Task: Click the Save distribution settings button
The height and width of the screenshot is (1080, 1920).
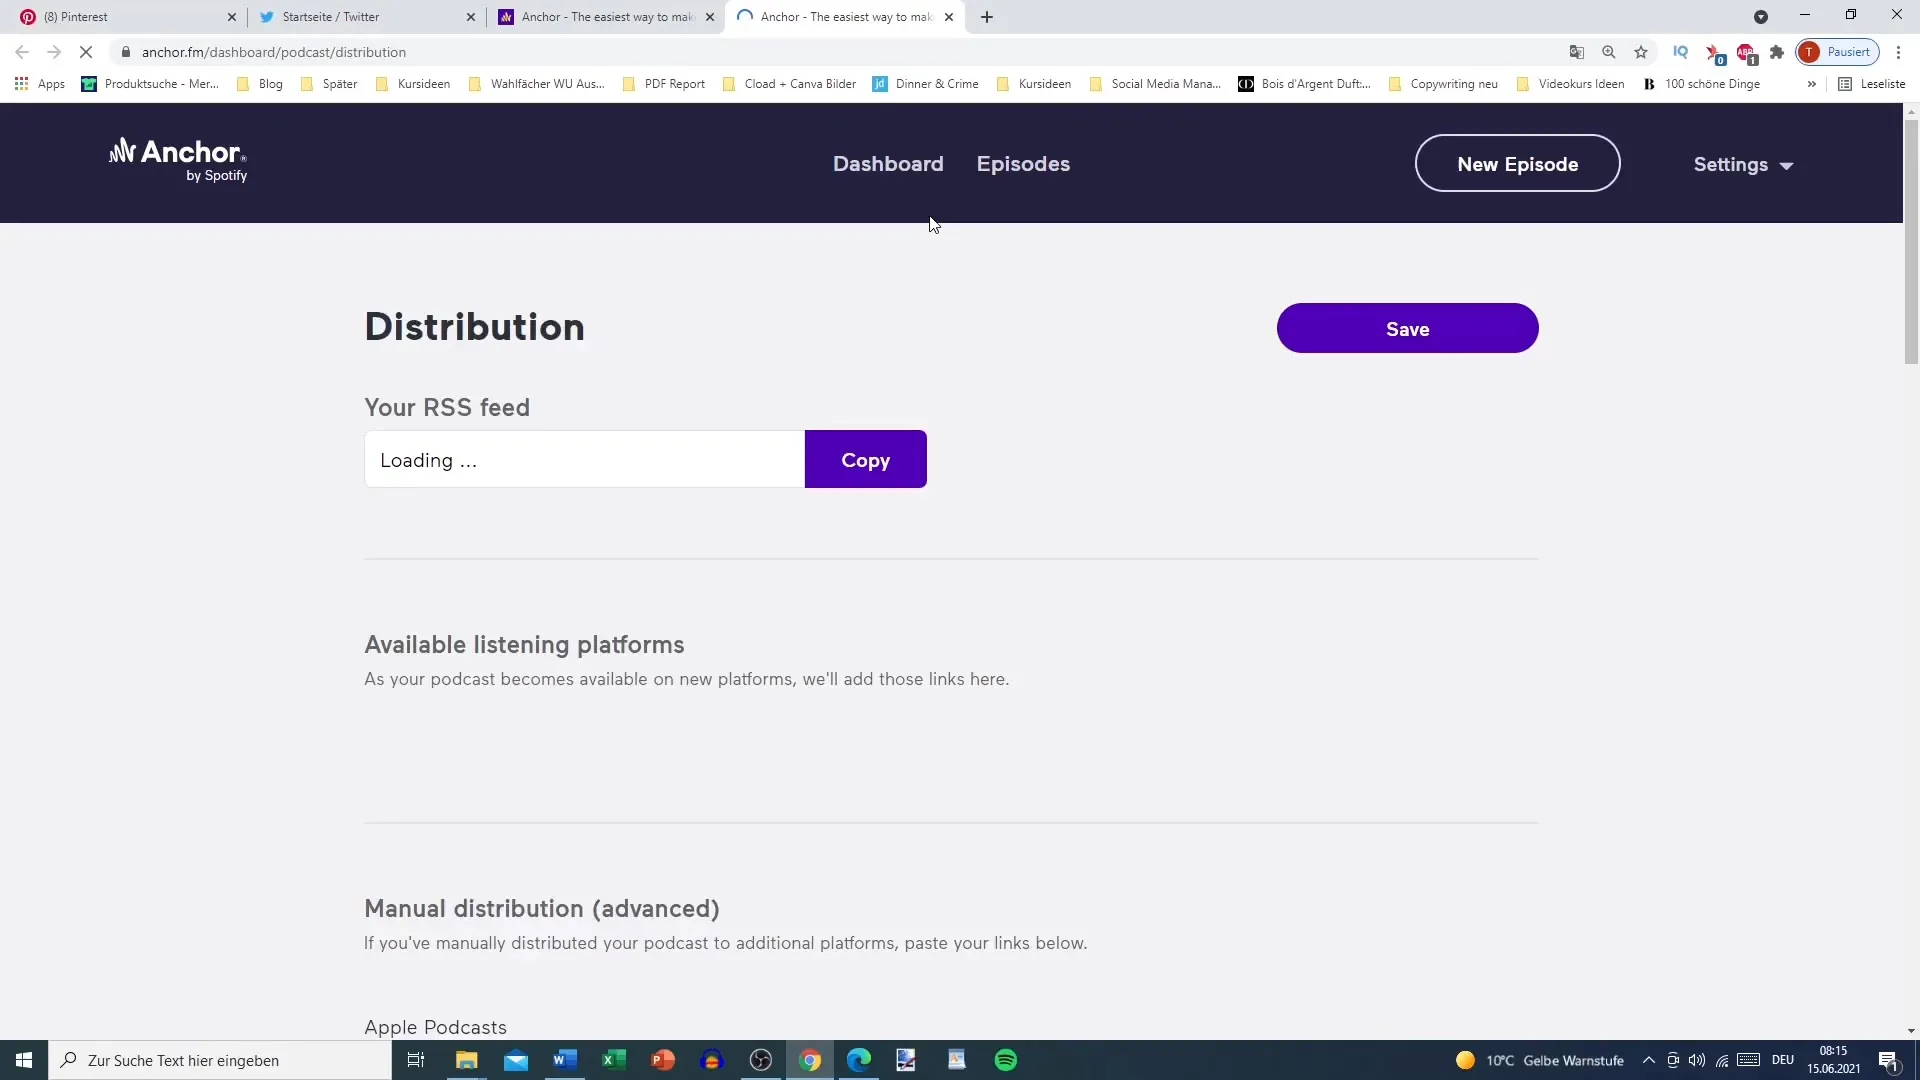Action: click(x=1407, y=328)
